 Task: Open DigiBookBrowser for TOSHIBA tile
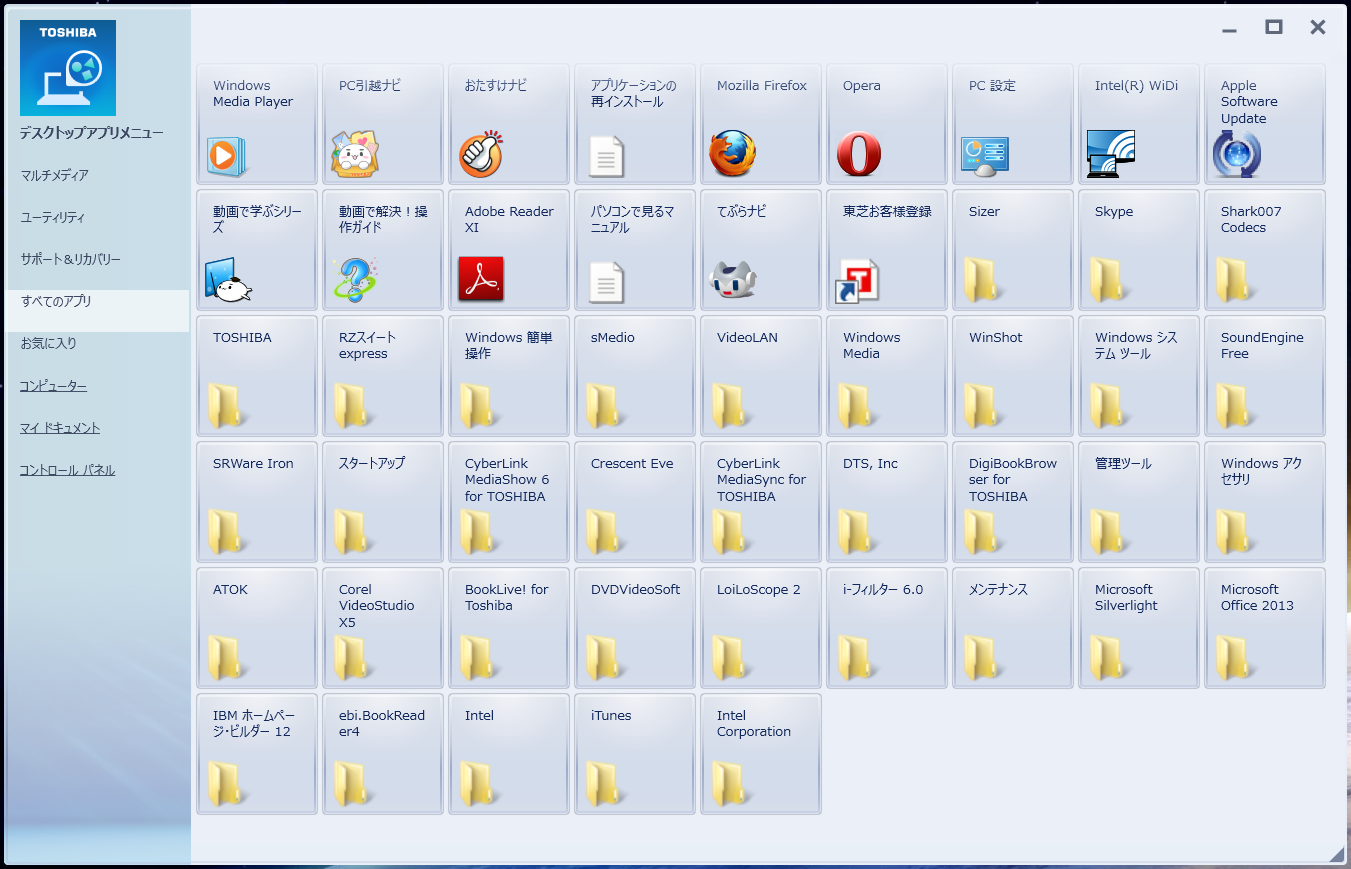[x=1013, y=502]
